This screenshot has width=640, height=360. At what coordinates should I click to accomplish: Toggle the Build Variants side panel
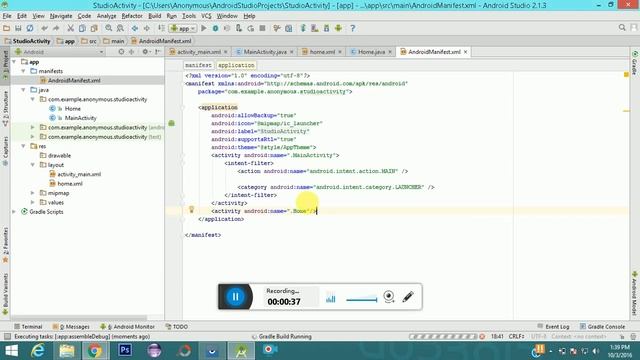point(5,294)
